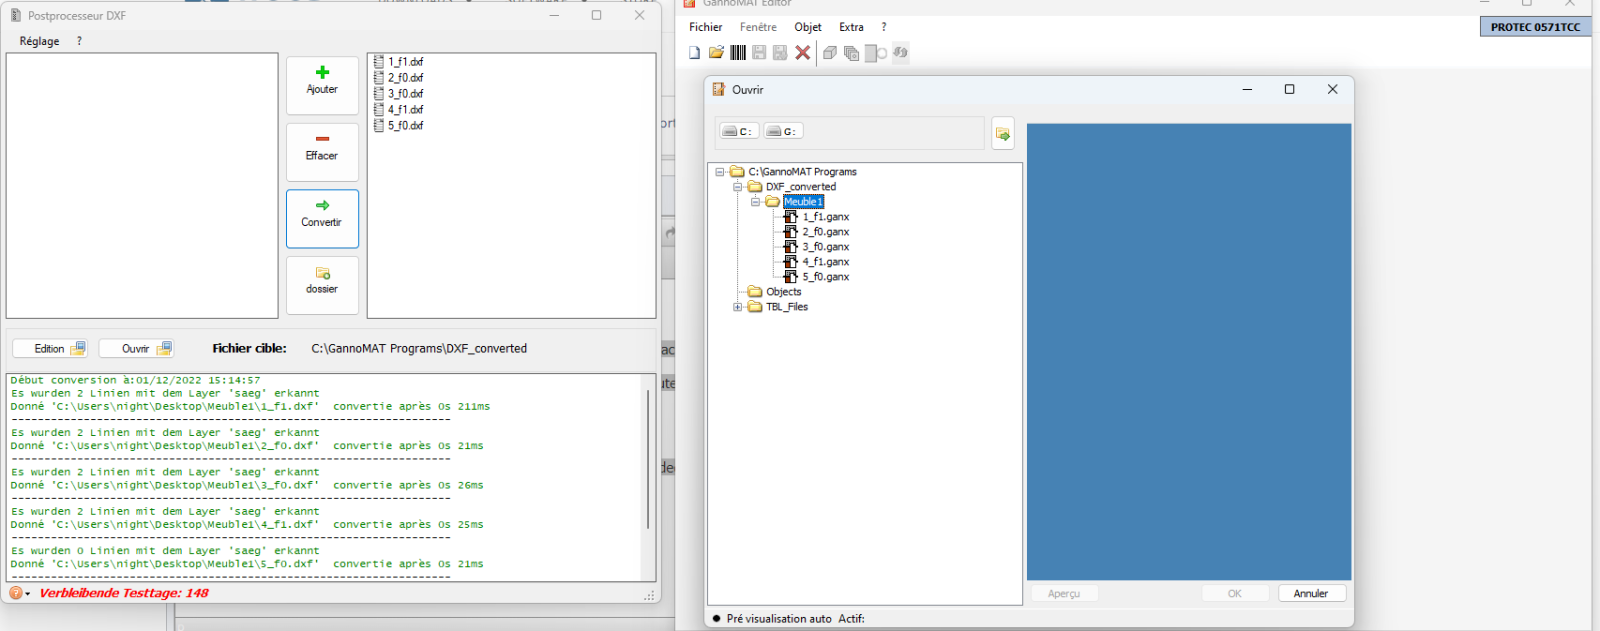
Task: Select 1_f1.ganx in the Ouvrir tree
Action: 825,217
